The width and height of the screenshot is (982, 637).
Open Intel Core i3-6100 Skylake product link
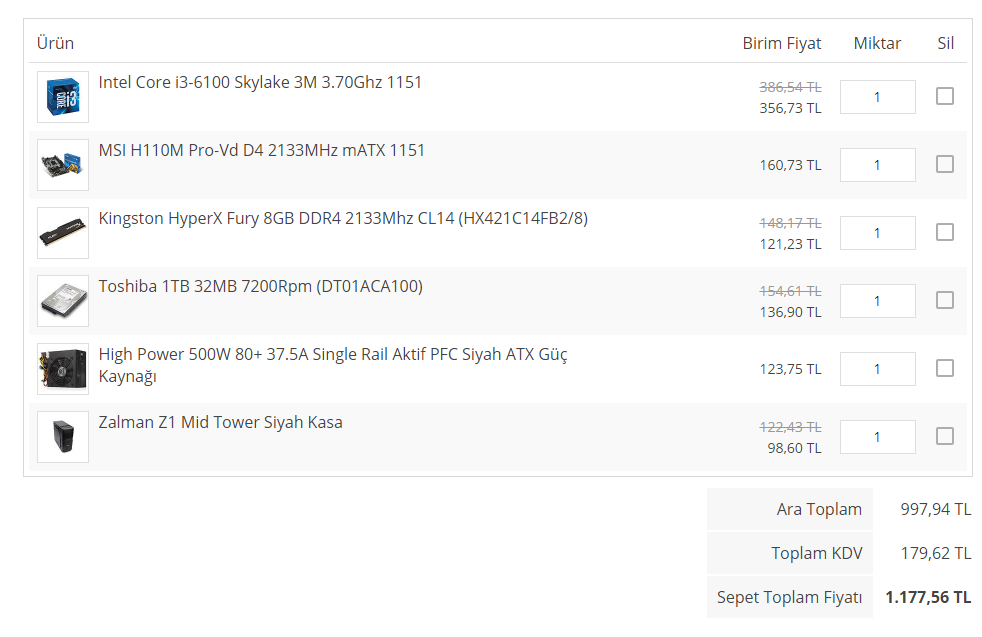pos(260,82)
